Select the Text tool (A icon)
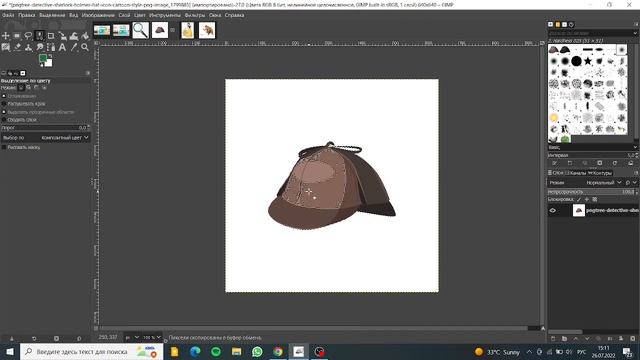The height and width of the screenshot is (360, 640). 62,47
